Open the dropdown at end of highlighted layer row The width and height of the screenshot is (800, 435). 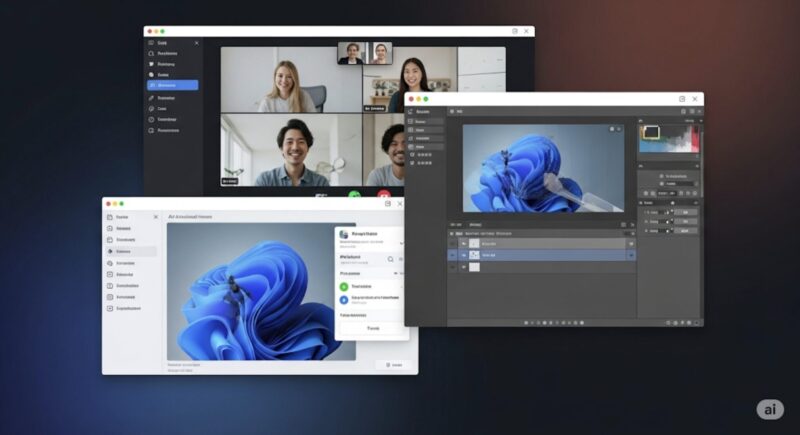[631, 255]
